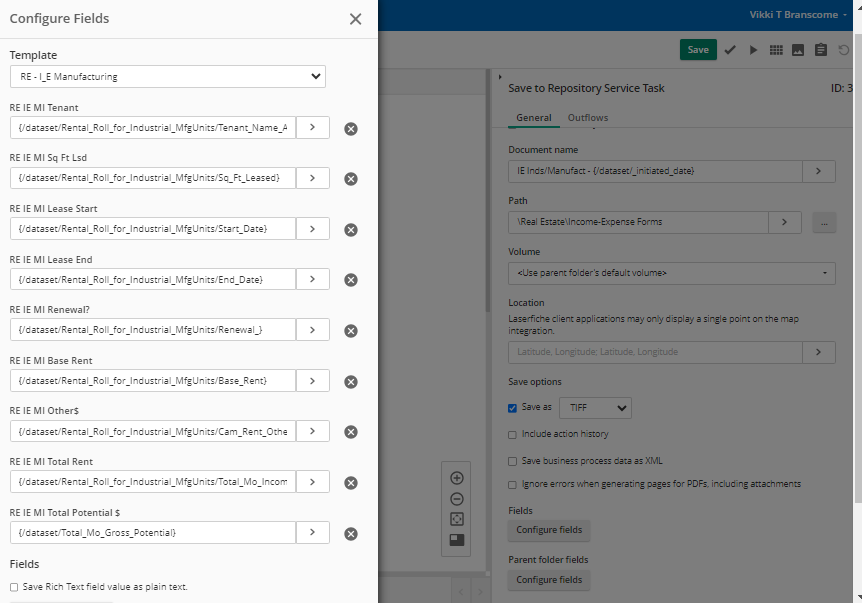The image size is (862, 603).
Task: Click the clipboard icon in toolbar
Action: pyautogui.click(x=821, y=50)
